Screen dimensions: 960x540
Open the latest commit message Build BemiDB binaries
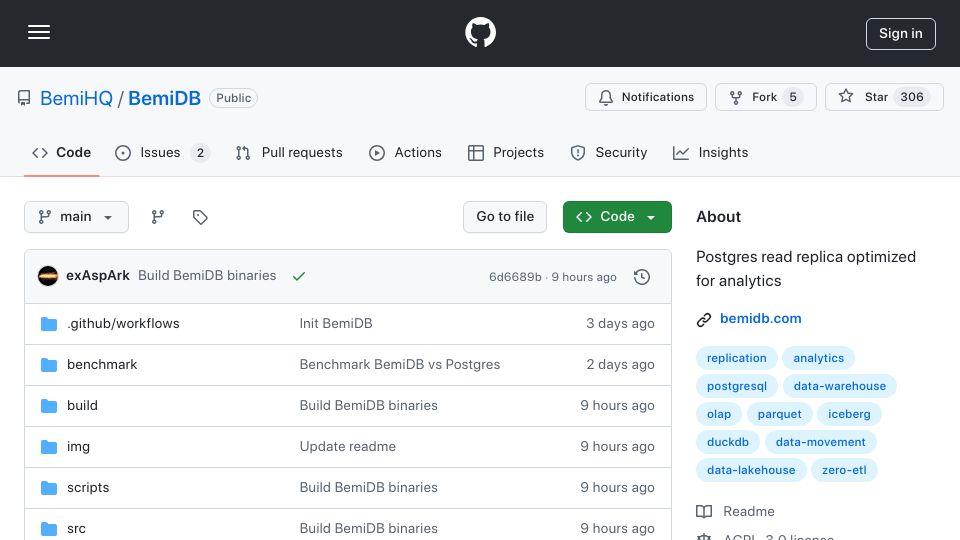tap(207, 276)
